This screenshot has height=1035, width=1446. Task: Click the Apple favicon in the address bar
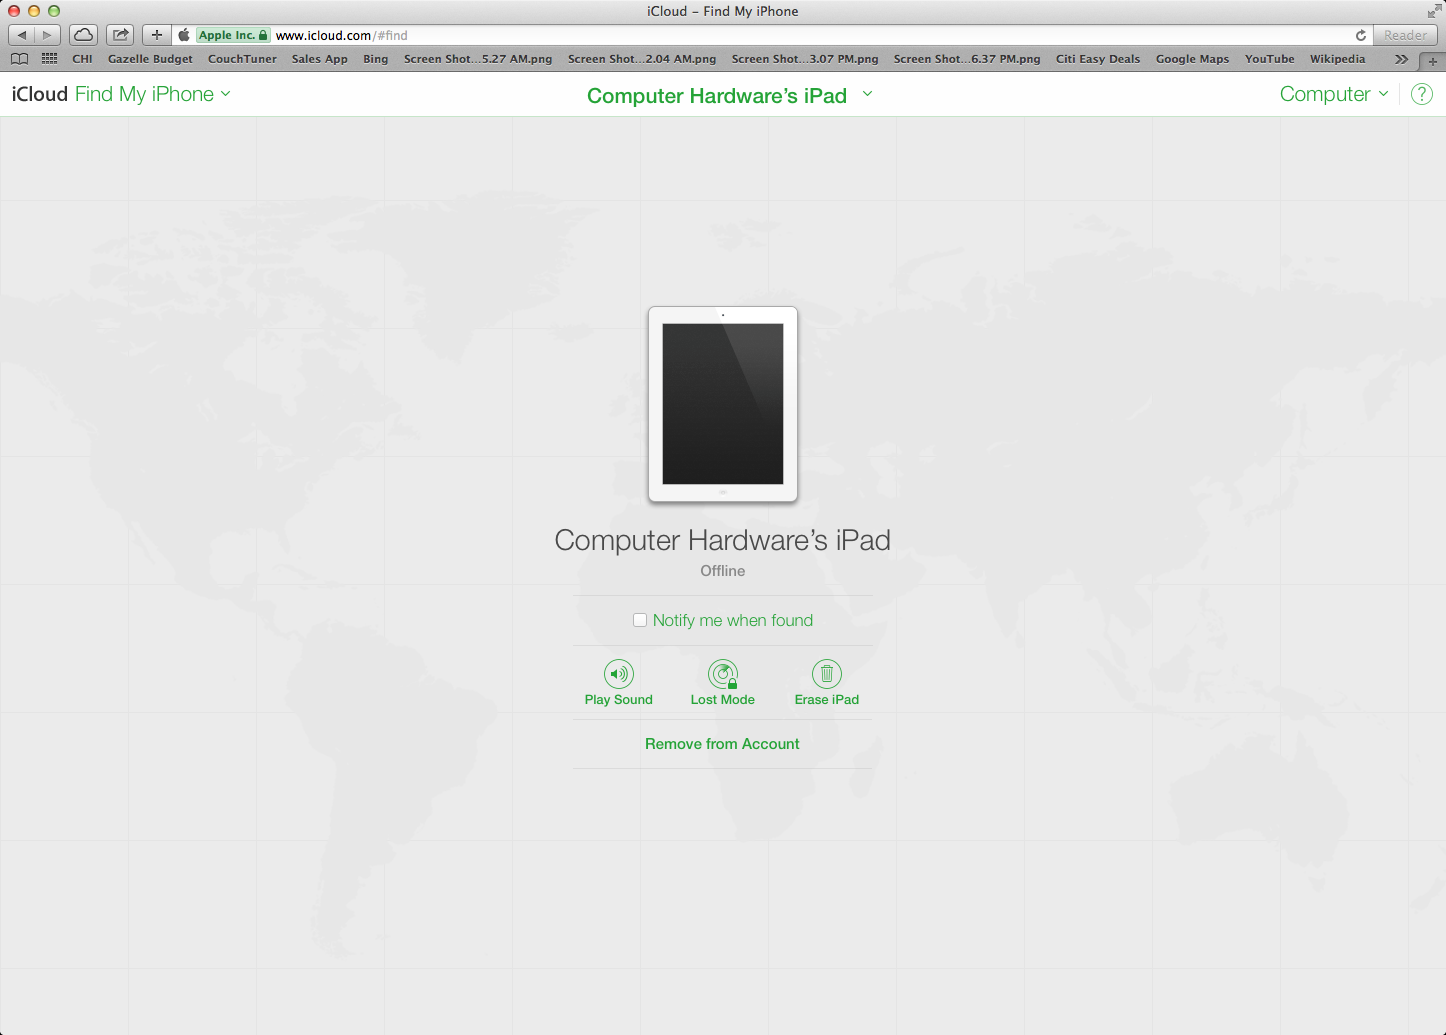pyautogui.click(x=184, y=35)
